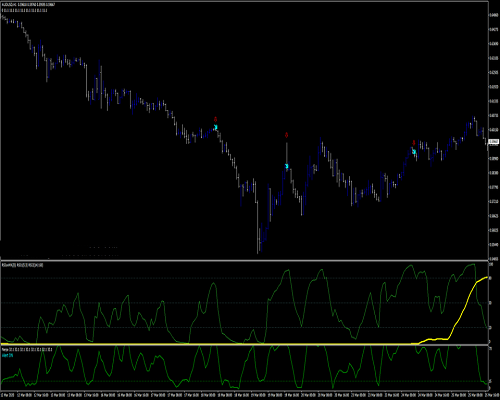Image resolution: width=500 pixels, height=400 pixels.
Task: Click cyan arrow below the tall wick
Action: (287, 166)
